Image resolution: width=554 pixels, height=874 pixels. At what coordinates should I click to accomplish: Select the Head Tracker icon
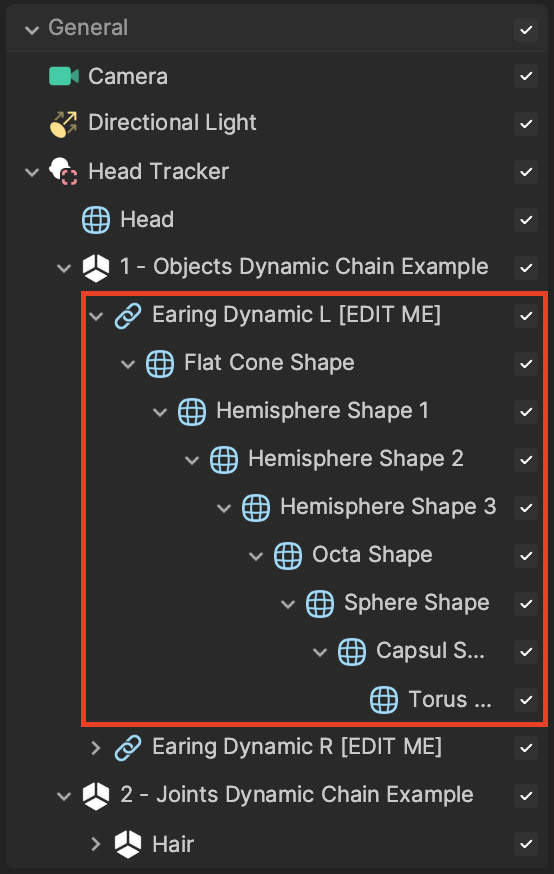click(63, 171)
